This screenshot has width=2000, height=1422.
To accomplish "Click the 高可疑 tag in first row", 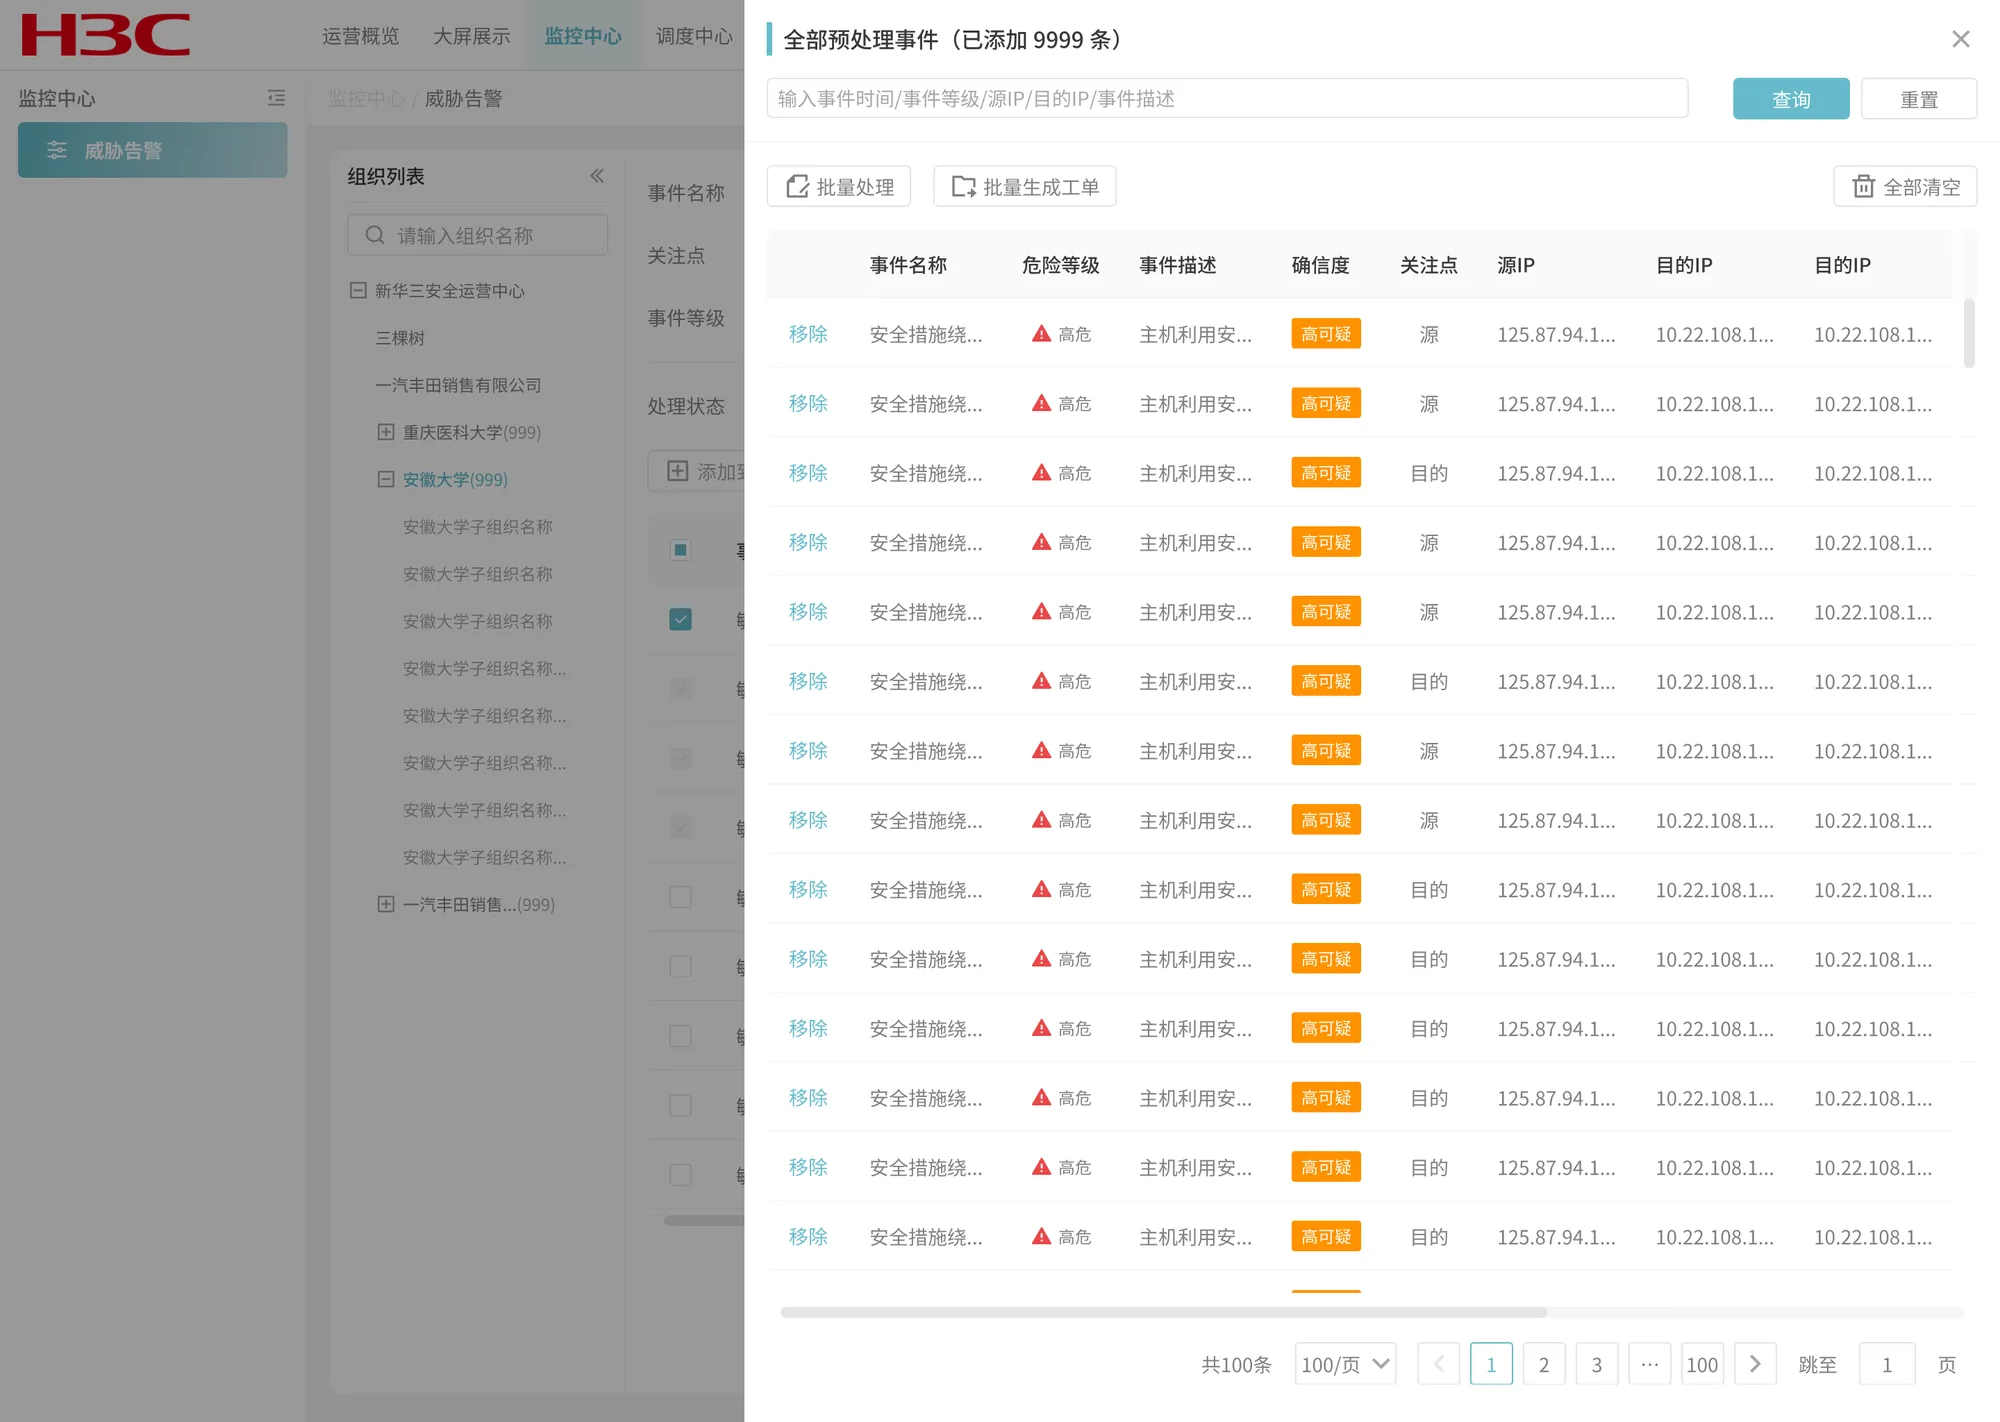I will click(x=1326, y=334).
